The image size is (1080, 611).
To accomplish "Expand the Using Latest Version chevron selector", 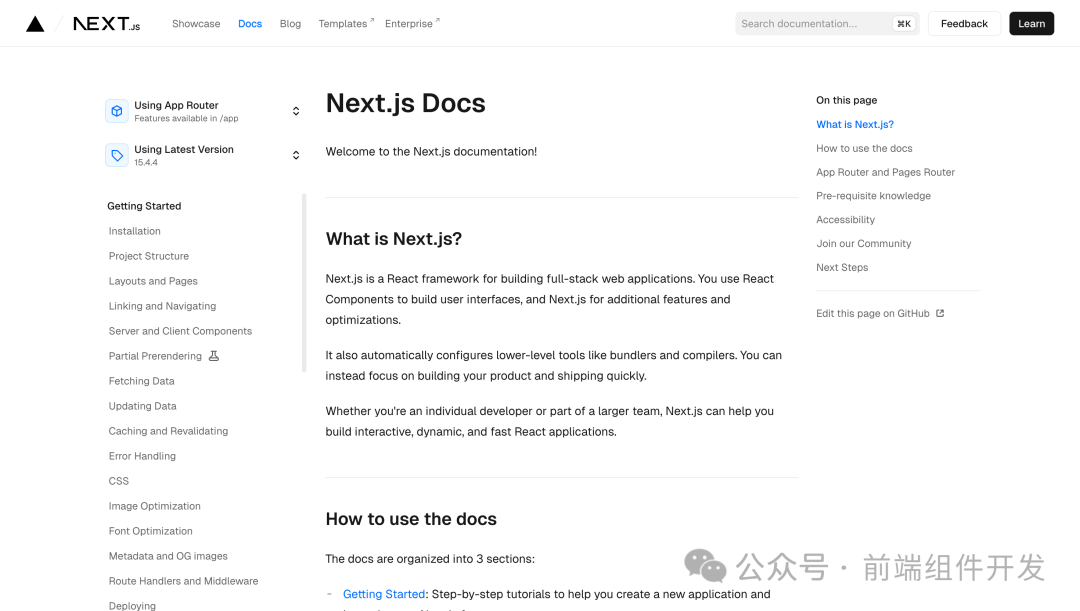I will [x=295, y=155].
